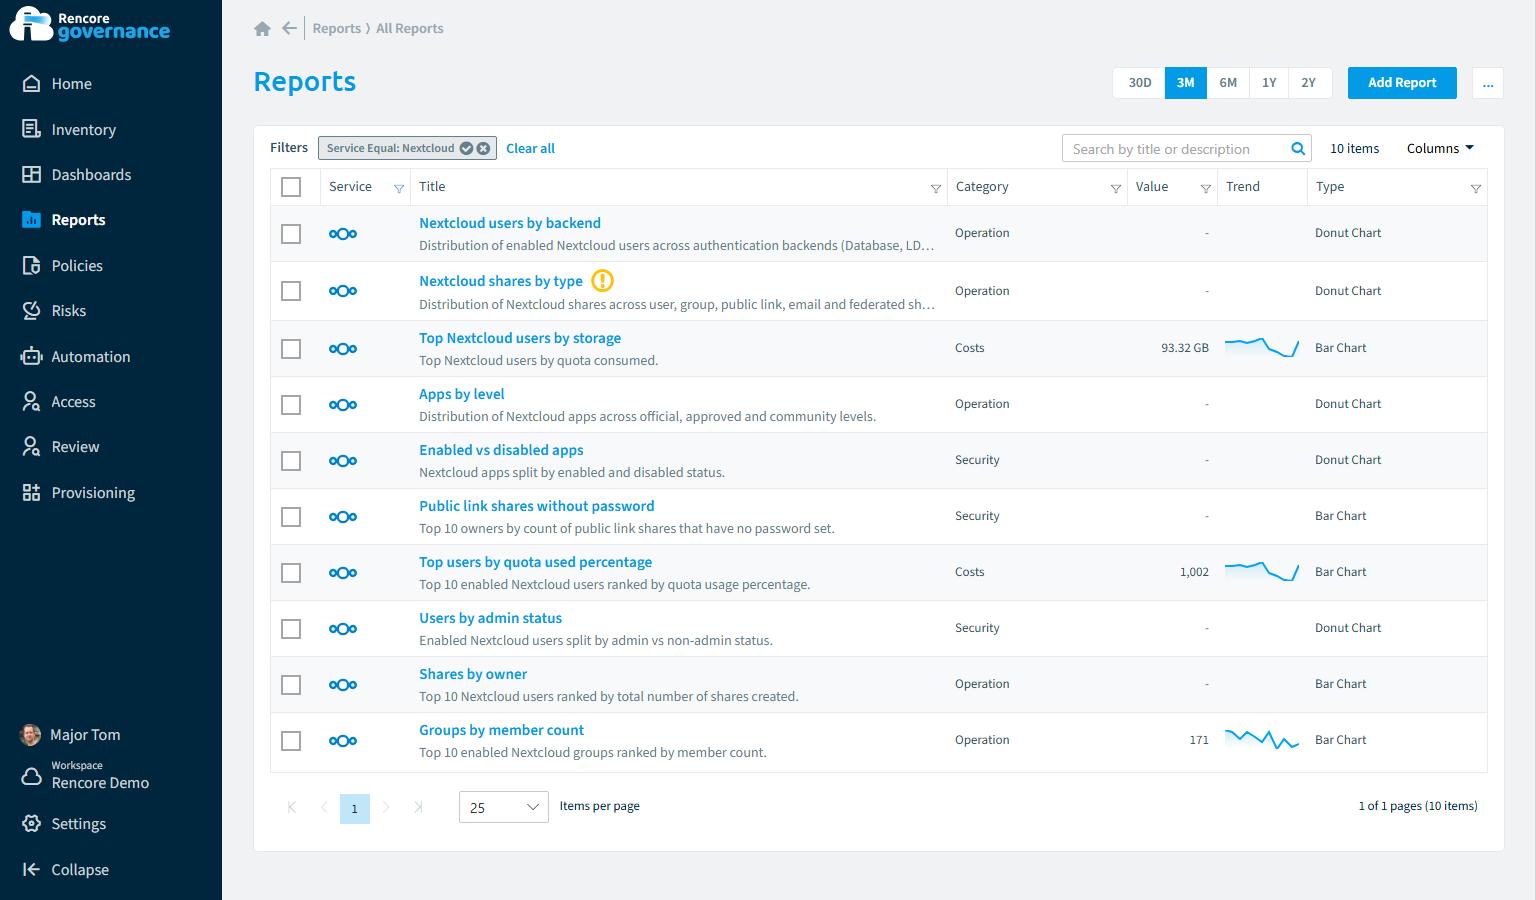Viewport: 1536px width, 900px height.
Task: Open trend sparkline for Groups by member count
Action: tap(1262, 740)
